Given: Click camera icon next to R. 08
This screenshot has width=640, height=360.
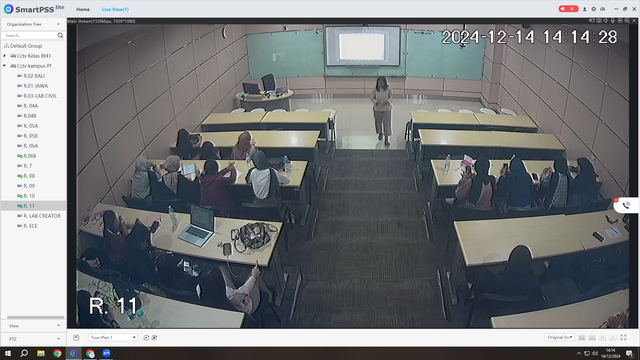Looking at the screenshot, I should pyautogui.click(x=20, y=176).
